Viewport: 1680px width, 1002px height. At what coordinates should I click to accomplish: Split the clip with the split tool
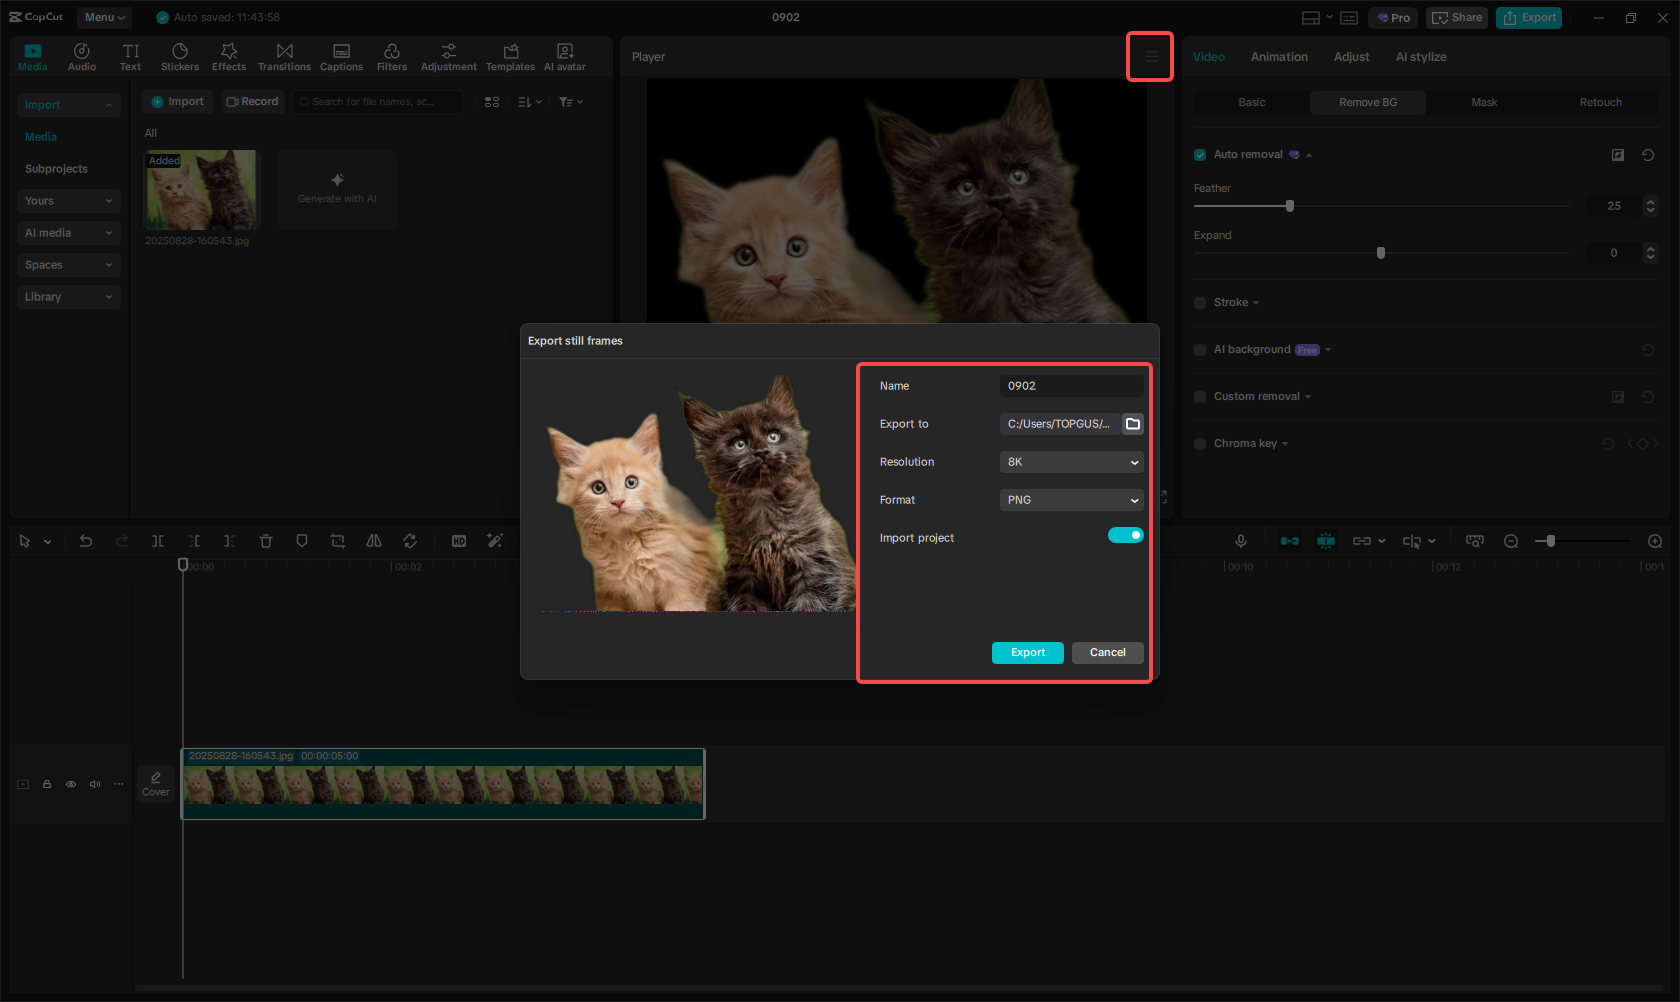157,540
